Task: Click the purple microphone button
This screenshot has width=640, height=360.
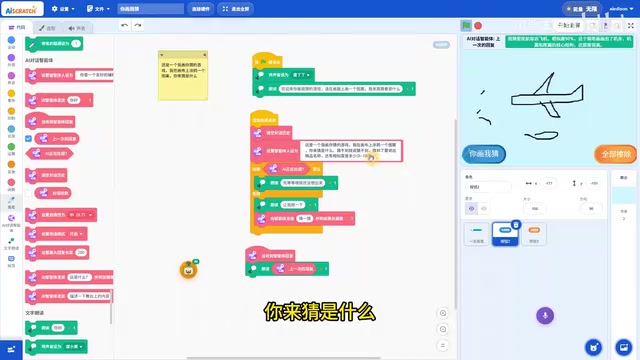Action: pyautogui.click(x=545, y=315)
